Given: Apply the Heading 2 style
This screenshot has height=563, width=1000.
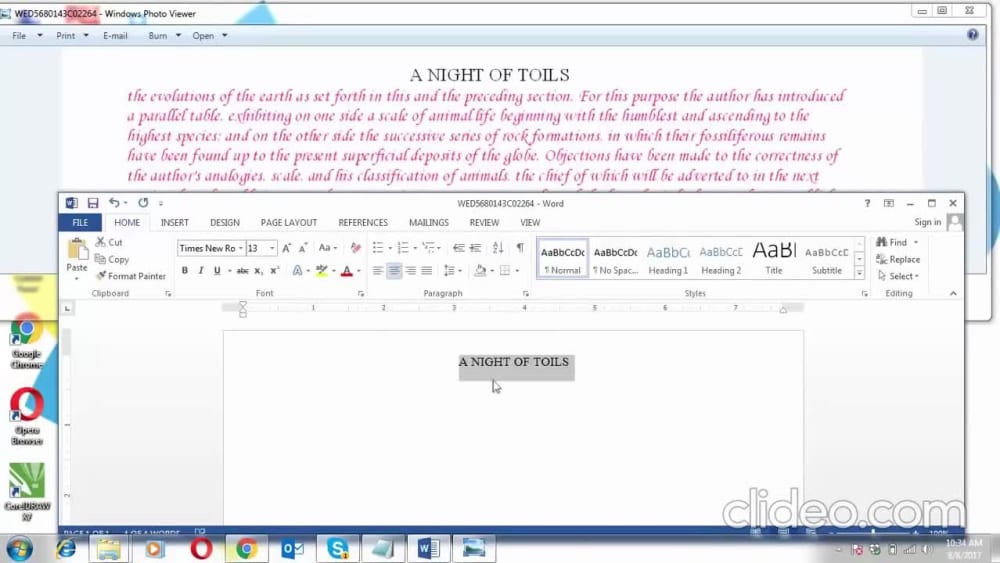Looking at the screenshot, I should click(x=721, y=260).
